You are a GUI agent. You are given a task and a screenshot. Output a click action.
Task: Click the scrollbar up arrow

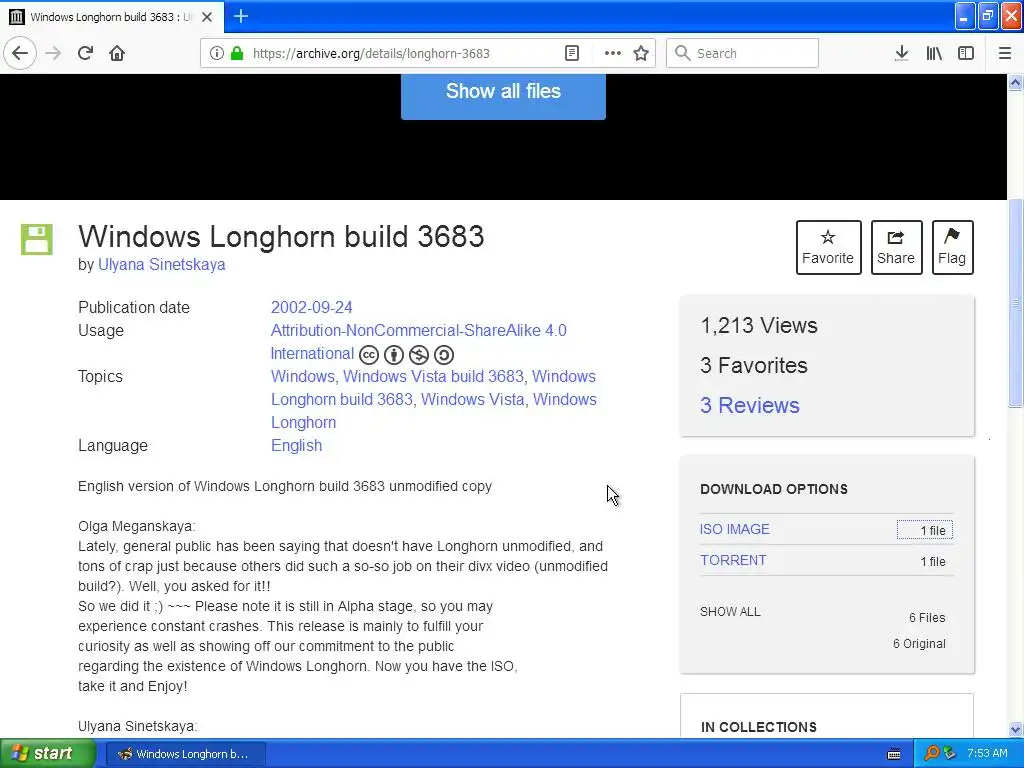pos(1015,82)
